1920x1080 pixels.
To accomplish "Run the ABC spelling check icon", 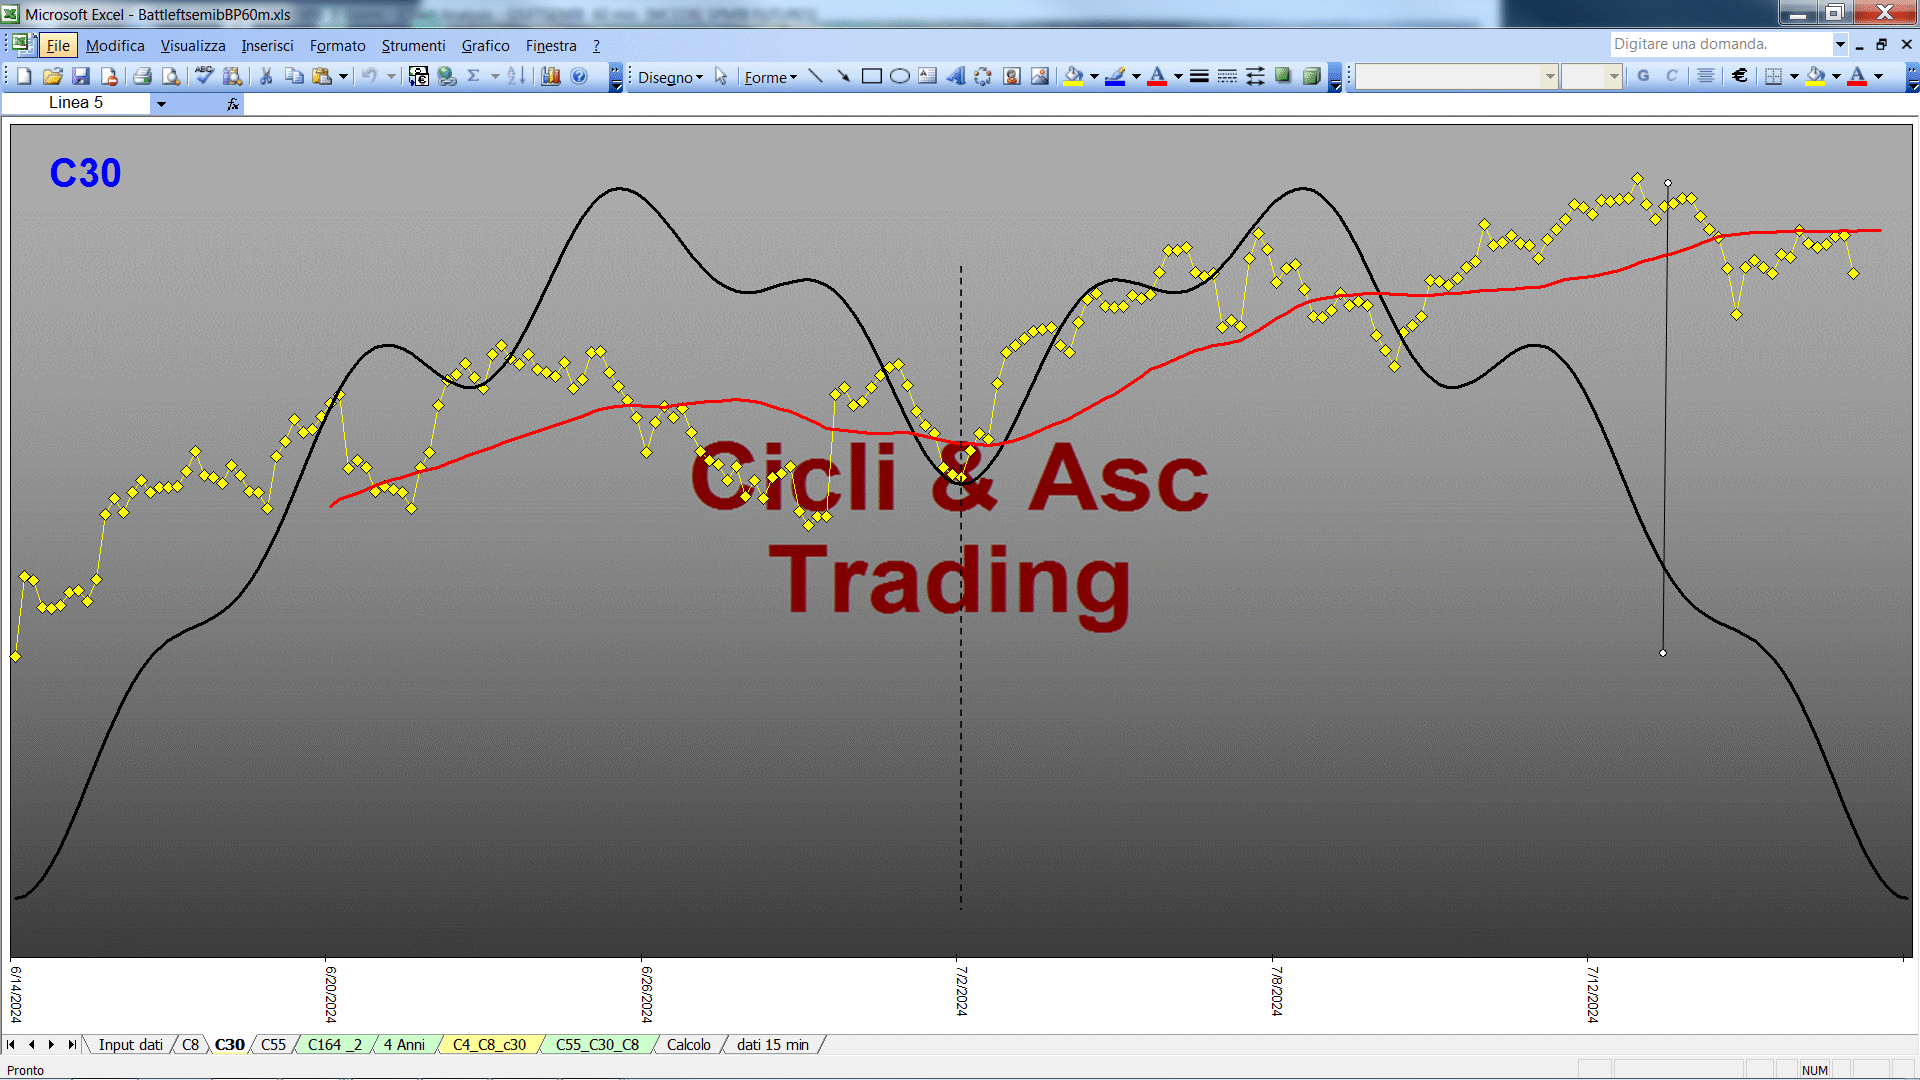I will 204,76.
